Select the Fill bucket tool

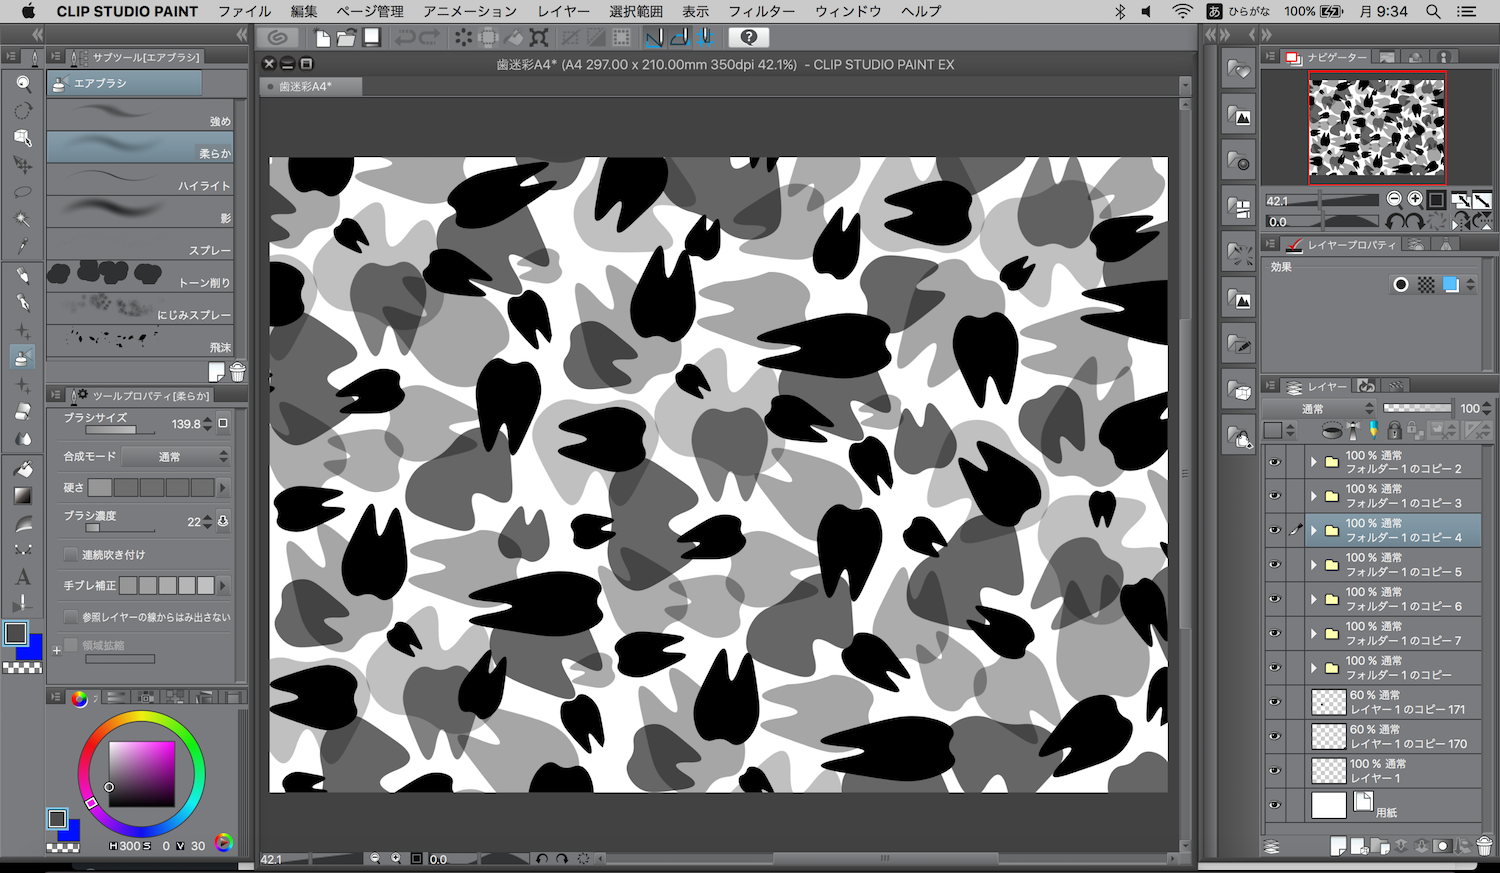(x=22, y=468)
